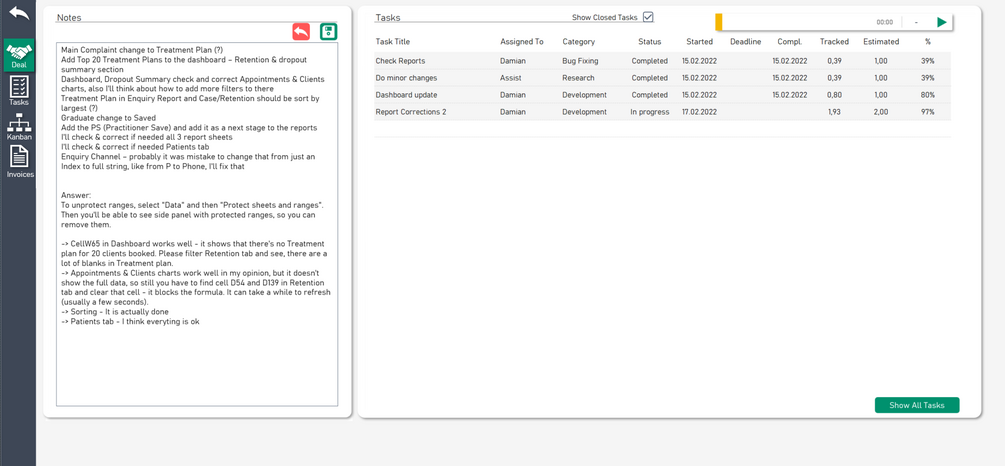Click the 'Research' category cell
Screen dimensions: 1005x466
coord(578,78)
